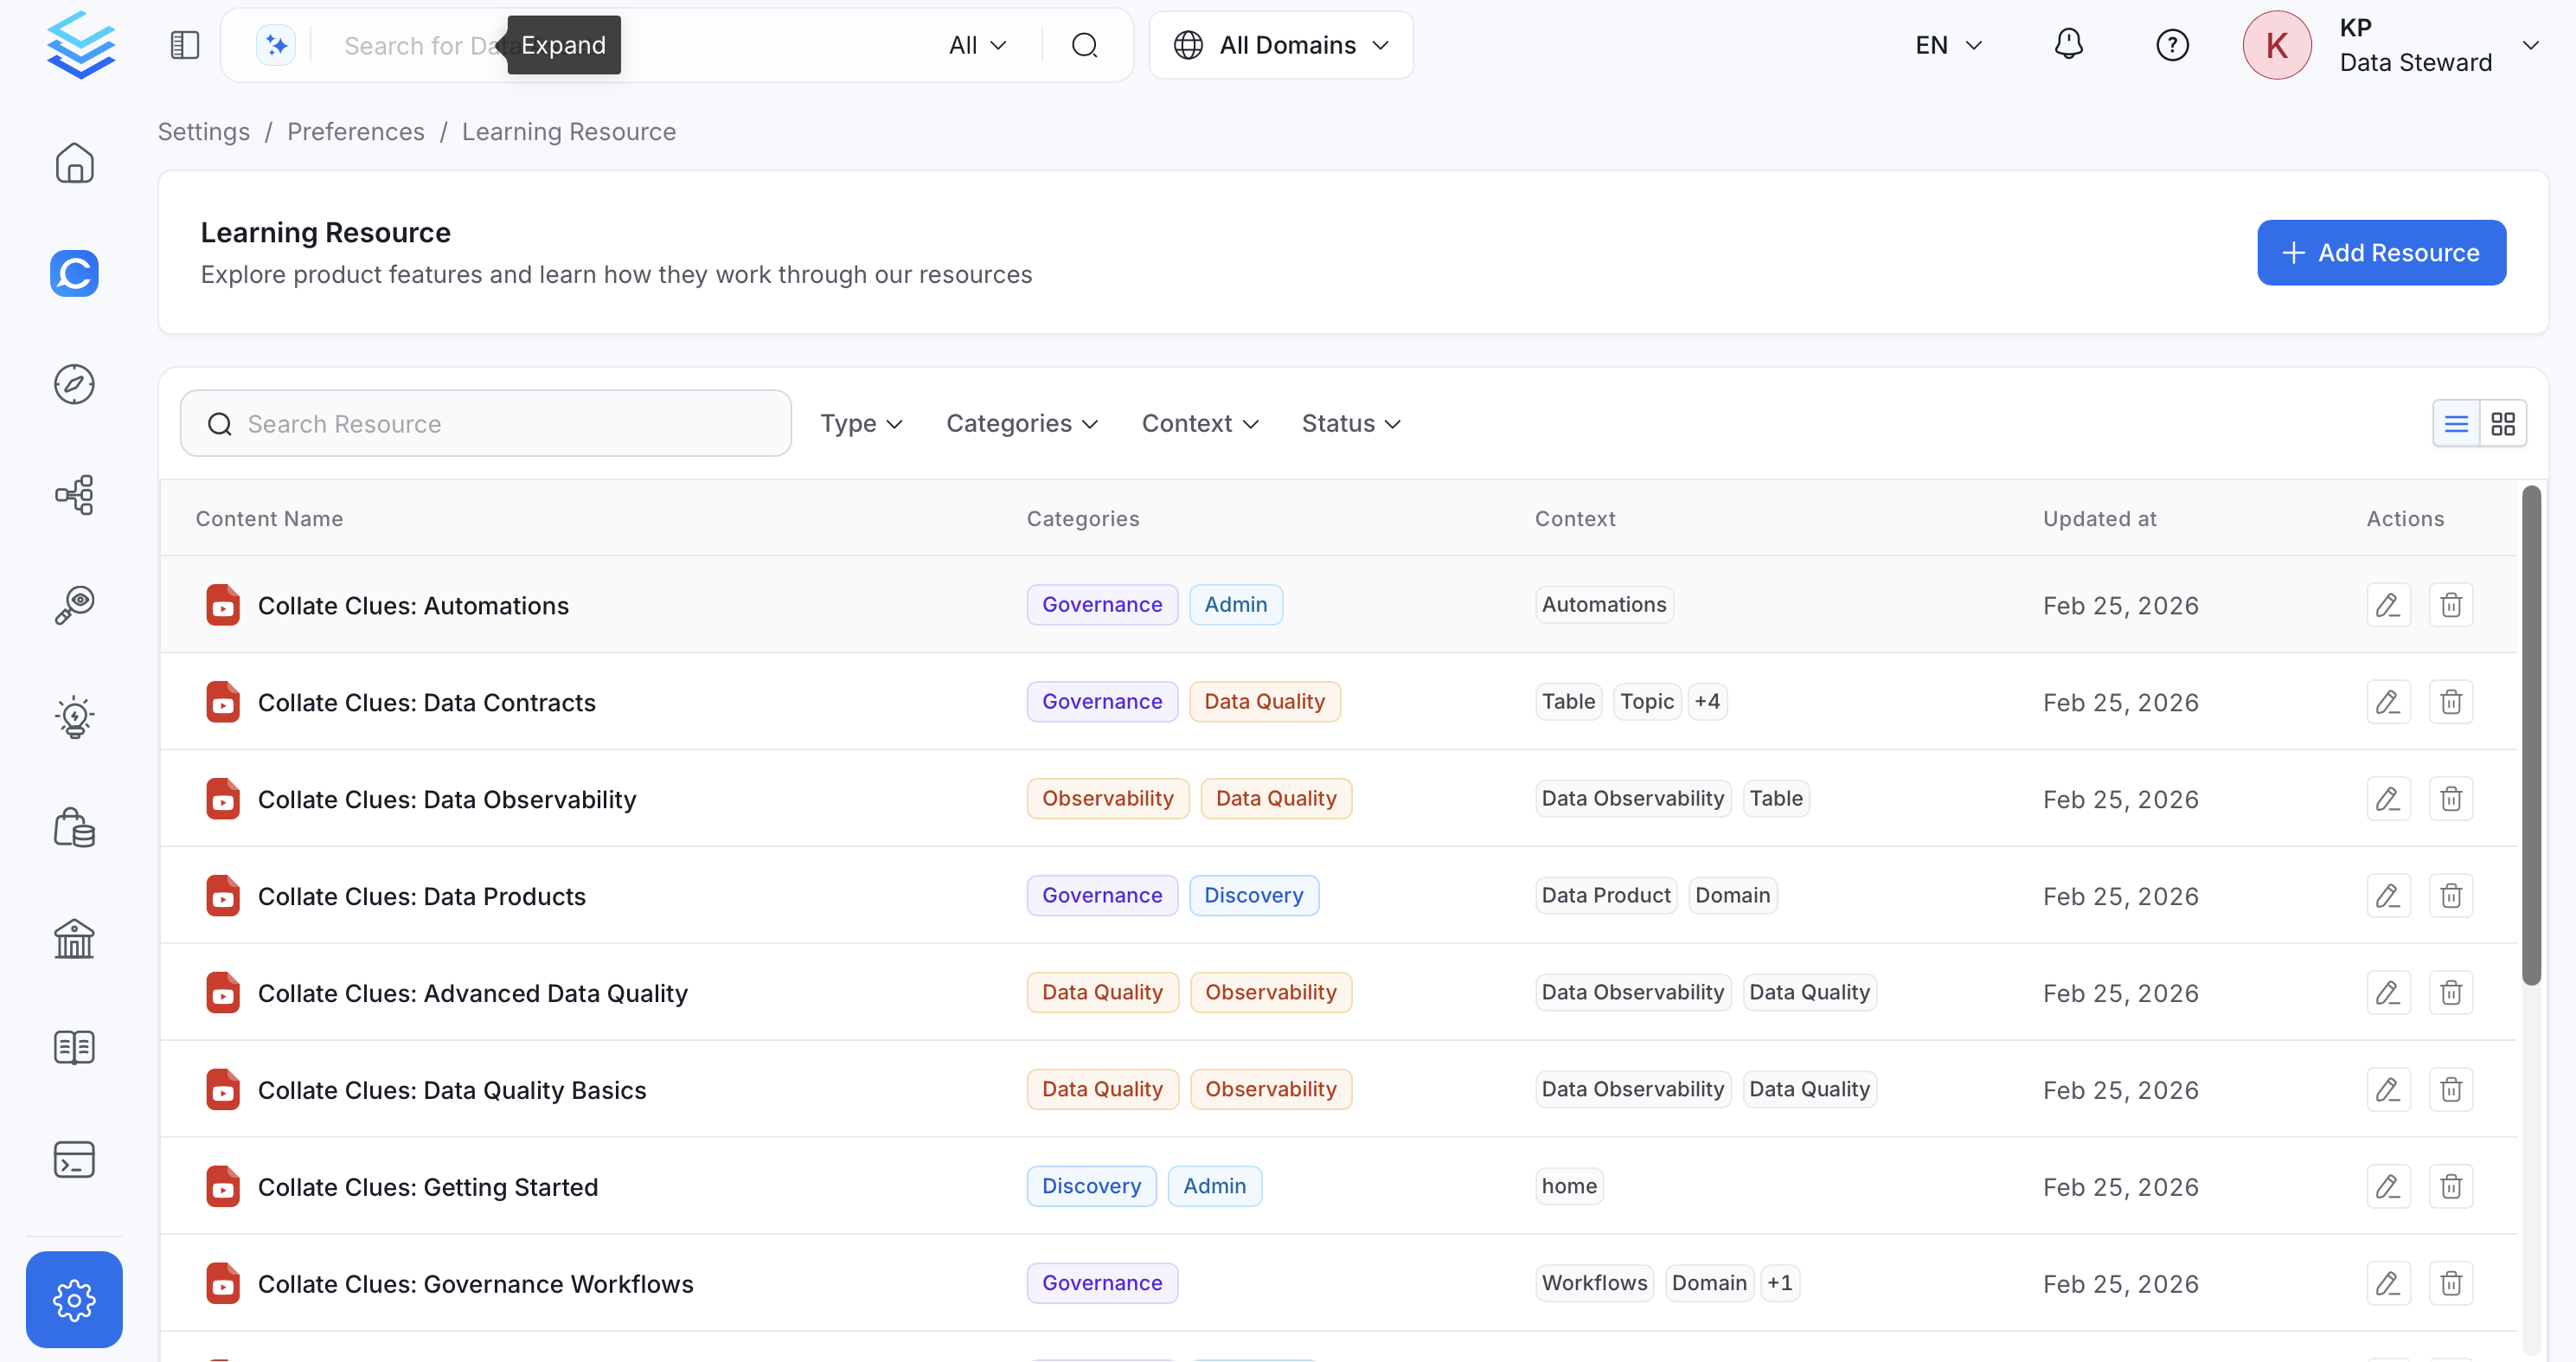2576x1362 pixels.
Task: Delete the Collate Clues: Data Contracts resource
Action: coord(2451,702)
